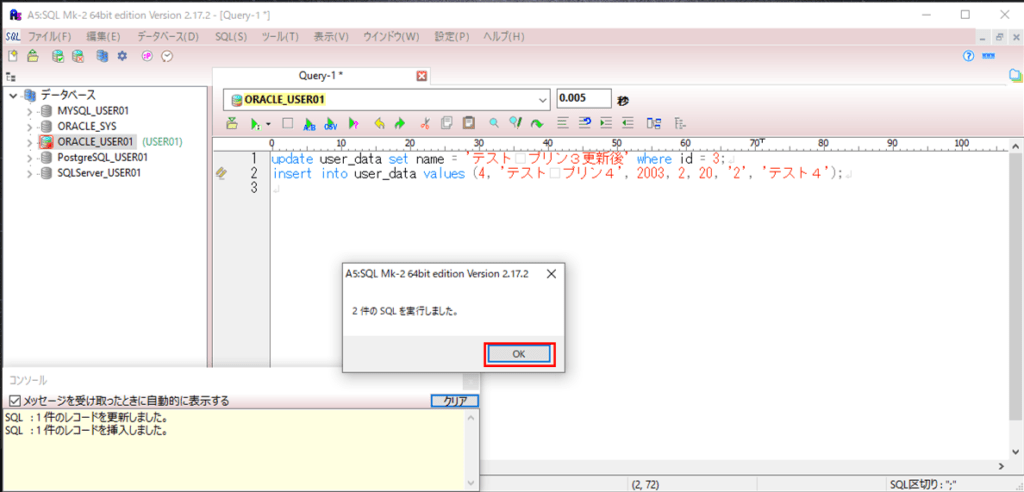Expand the PostgreSQL_USER01 tree node

pos(30,157)
